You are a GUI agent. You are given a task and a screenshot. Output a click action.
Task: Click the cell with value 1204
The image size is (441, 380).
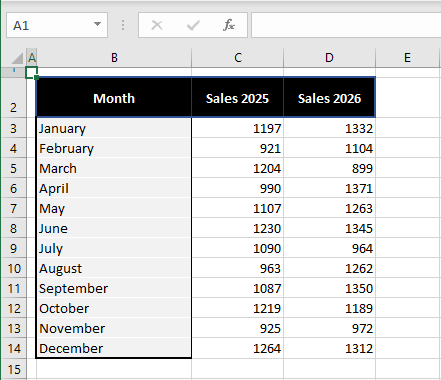click(x=238, y=168)
